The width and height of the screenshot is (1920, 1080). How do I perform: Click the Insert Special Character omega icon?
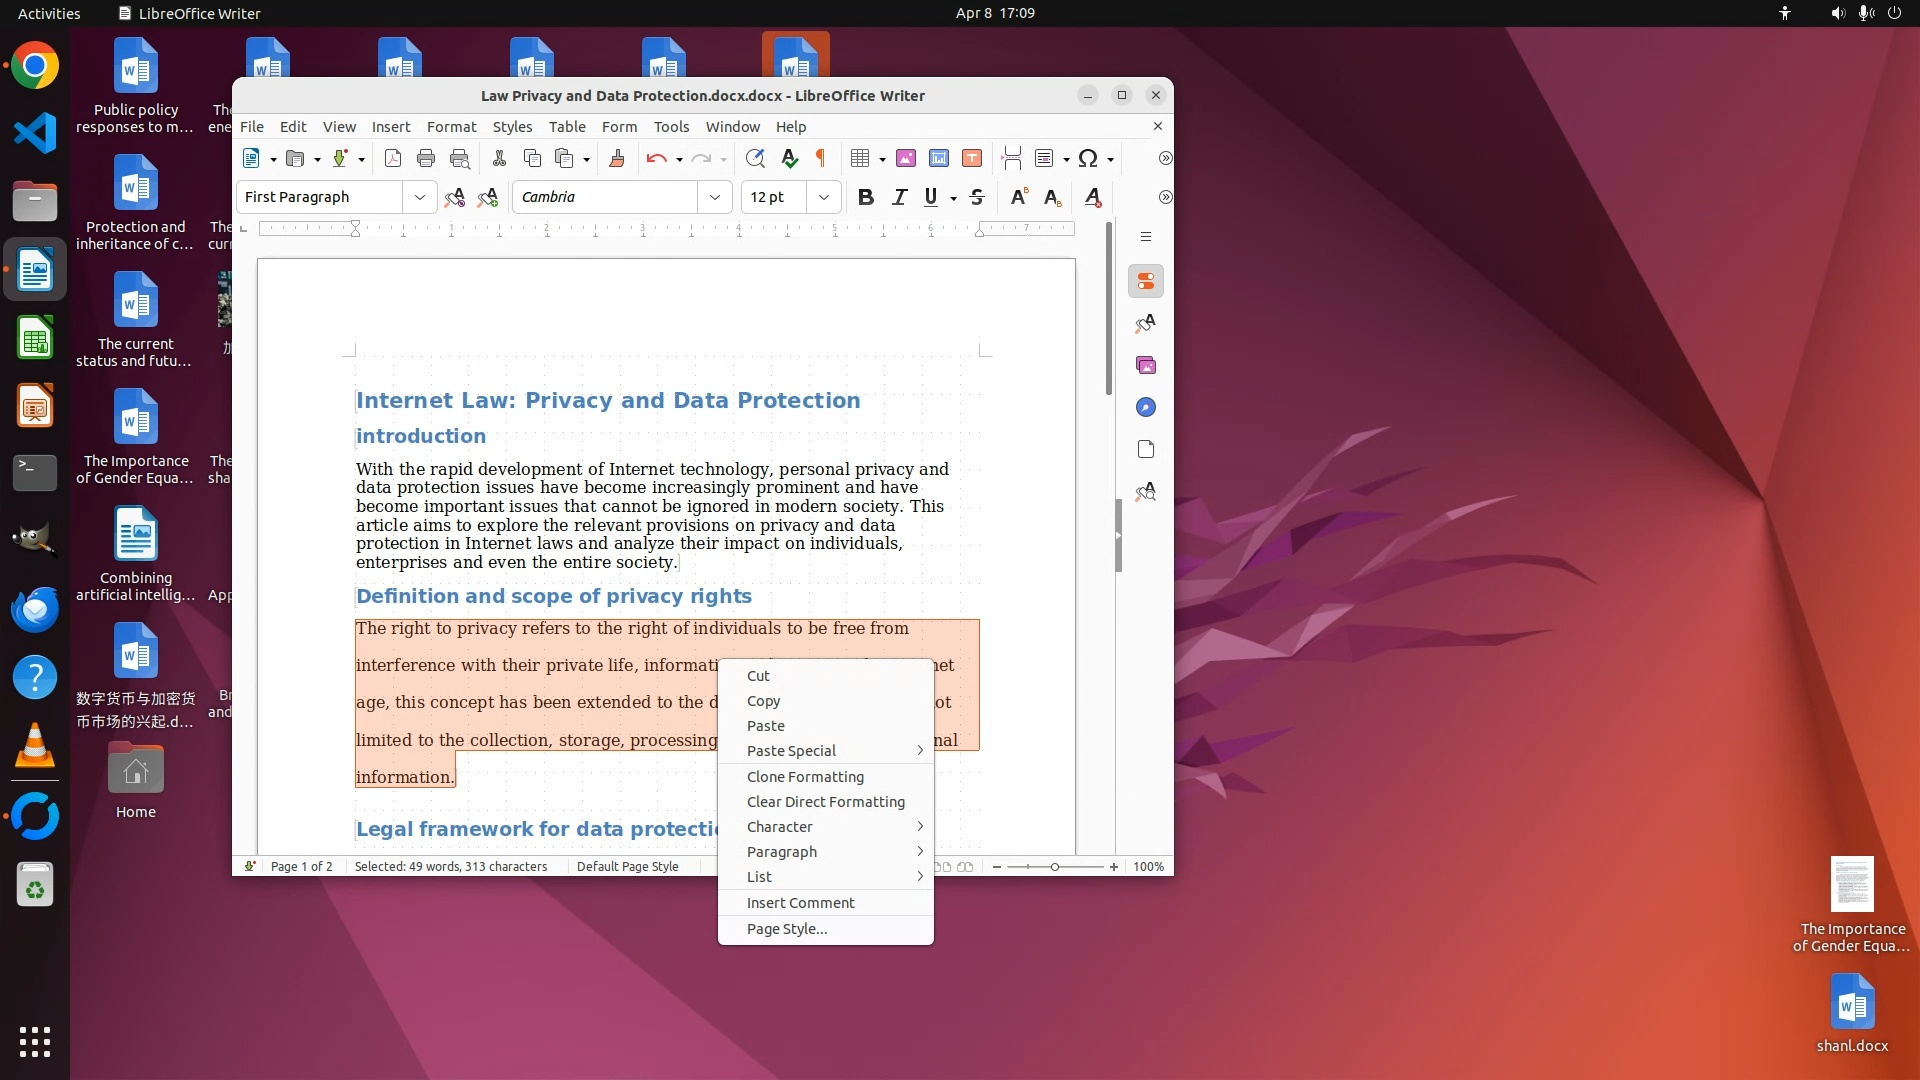1088,158
